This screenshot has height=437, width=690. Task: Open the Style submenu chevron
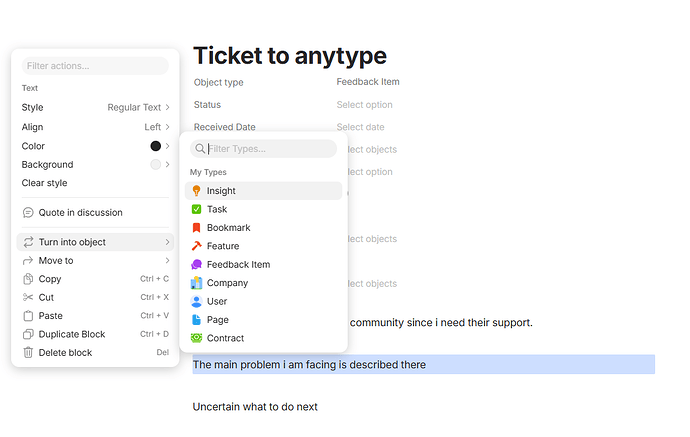tap(167, 107)
